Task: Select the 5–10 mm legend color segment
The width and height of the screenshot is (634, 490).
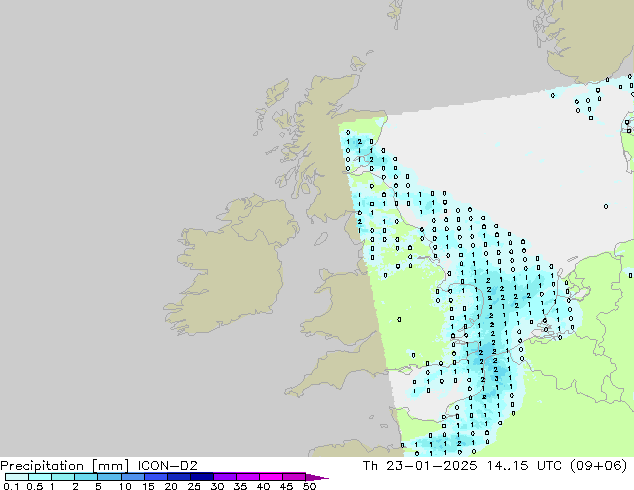Action: (109, 477)
